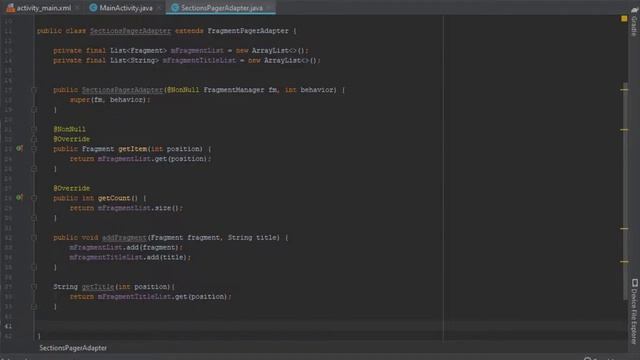Close the SectionsPagerAdapter.java tab
This screenshot has height=360, width=640.
269,8
